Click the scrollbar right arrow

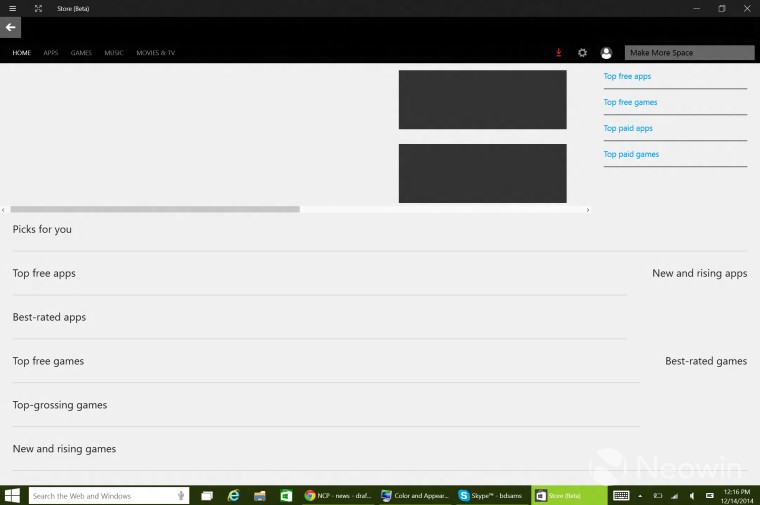point(587,210)
